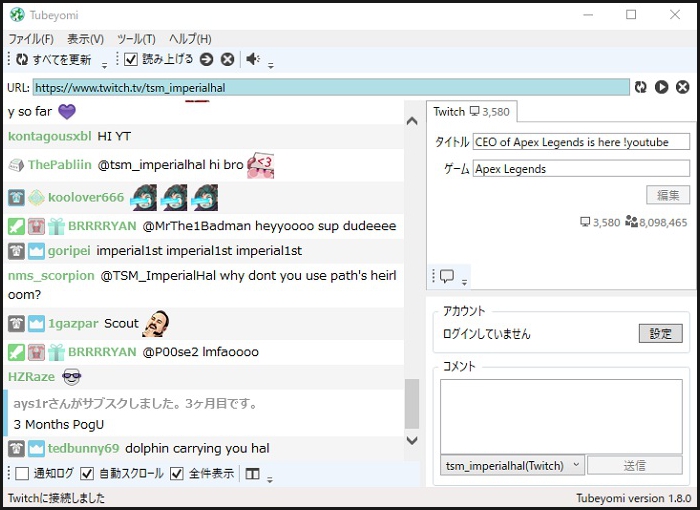This screenshot has width=700, height=510.
Task: Select the Twitch 3,580 tab
Action: (x=471, y=112)
